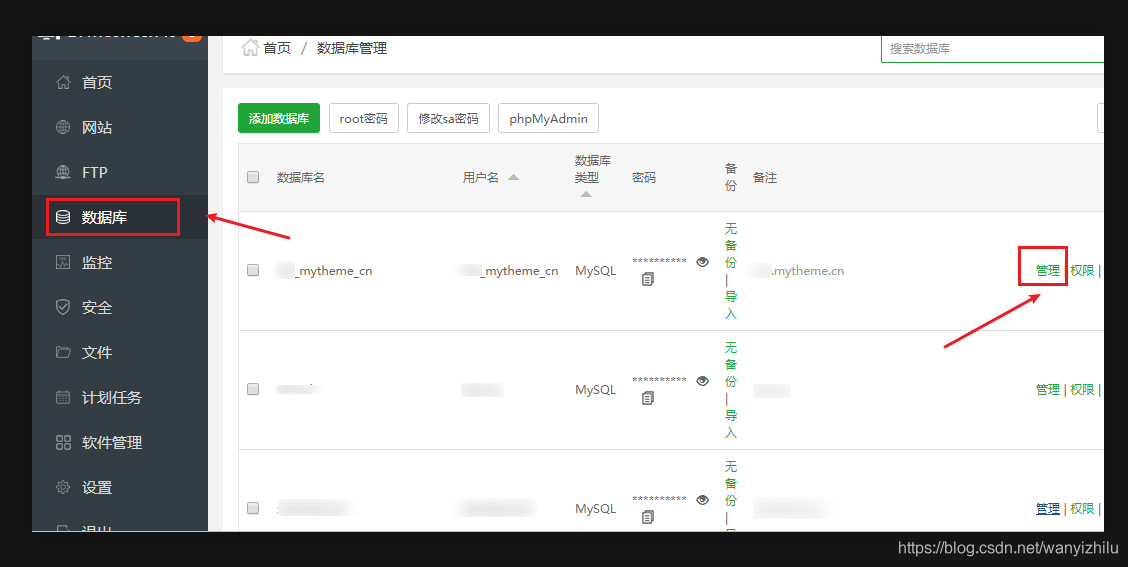Select the checkbox for the second database row
Viewport: 1128px width, 567px height.
coord(253,389)
